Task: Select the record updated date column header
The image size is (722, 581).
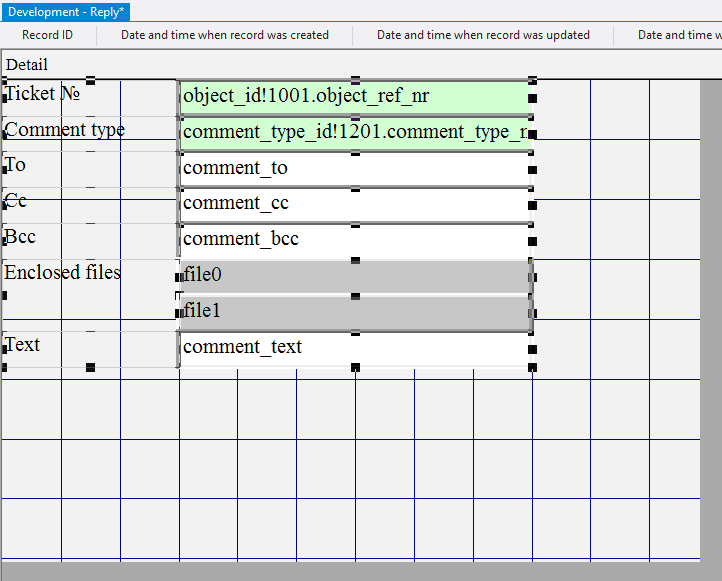Action: (483, 35)
